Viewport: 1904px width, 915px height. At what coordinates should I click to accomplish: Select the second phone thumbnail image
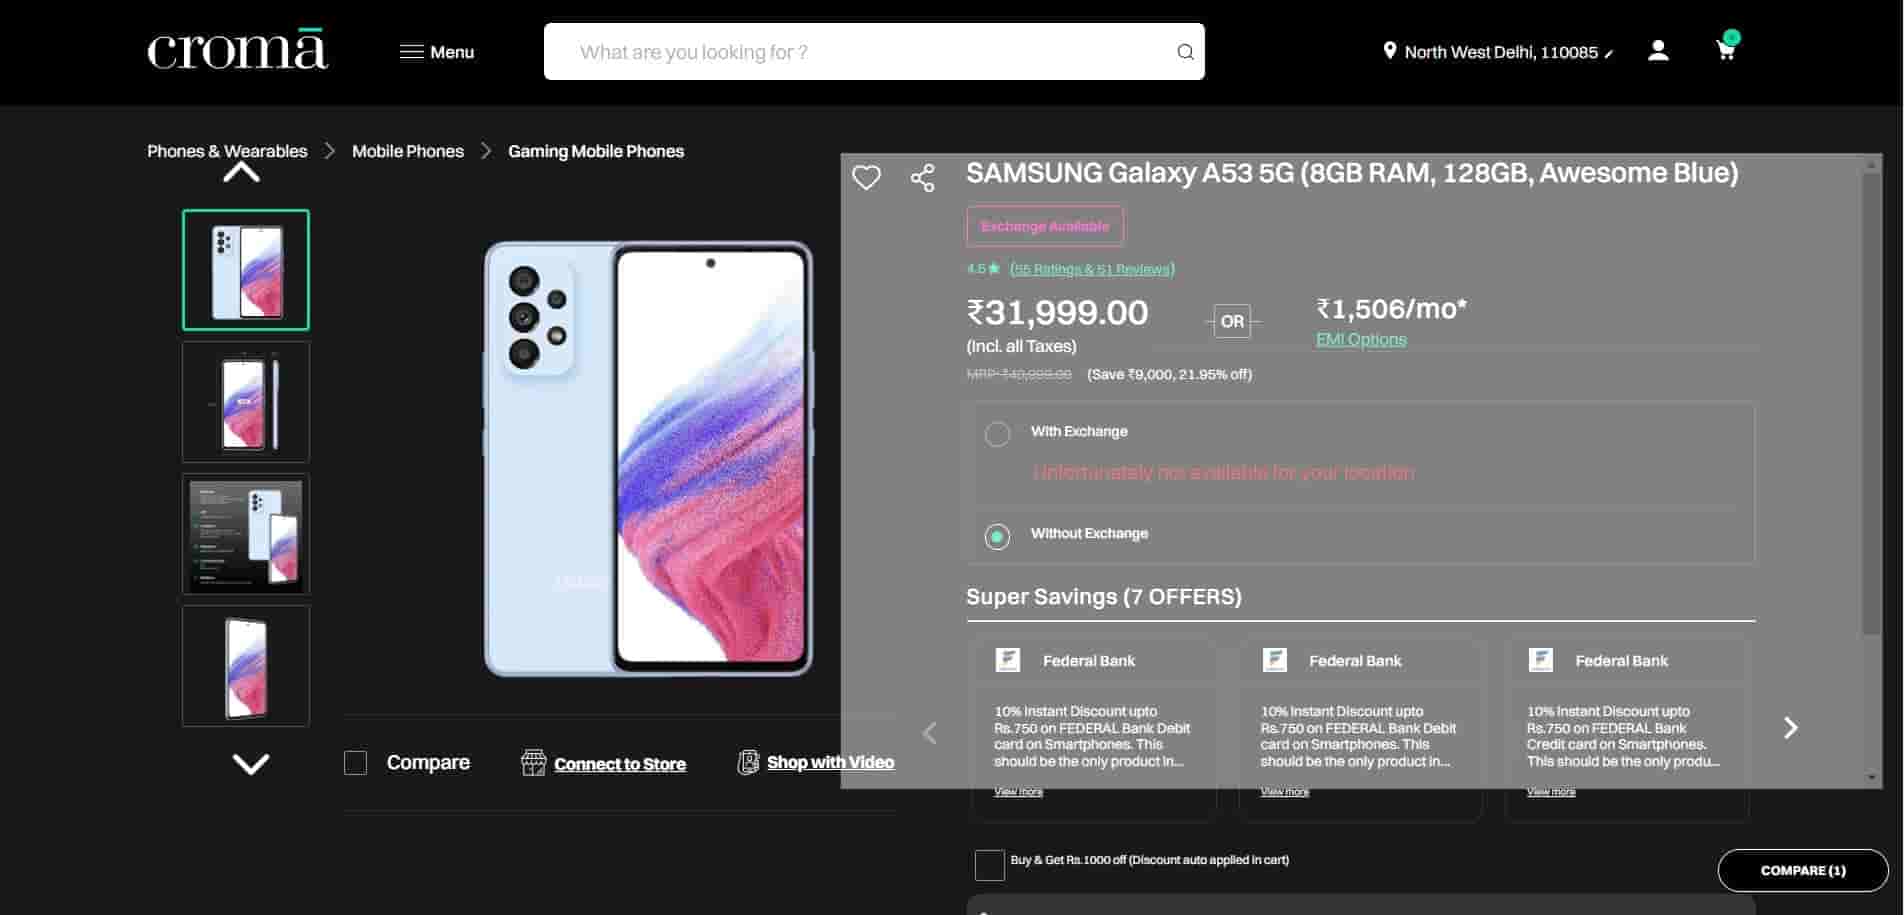pyautogui.click(x=246, y=402)
